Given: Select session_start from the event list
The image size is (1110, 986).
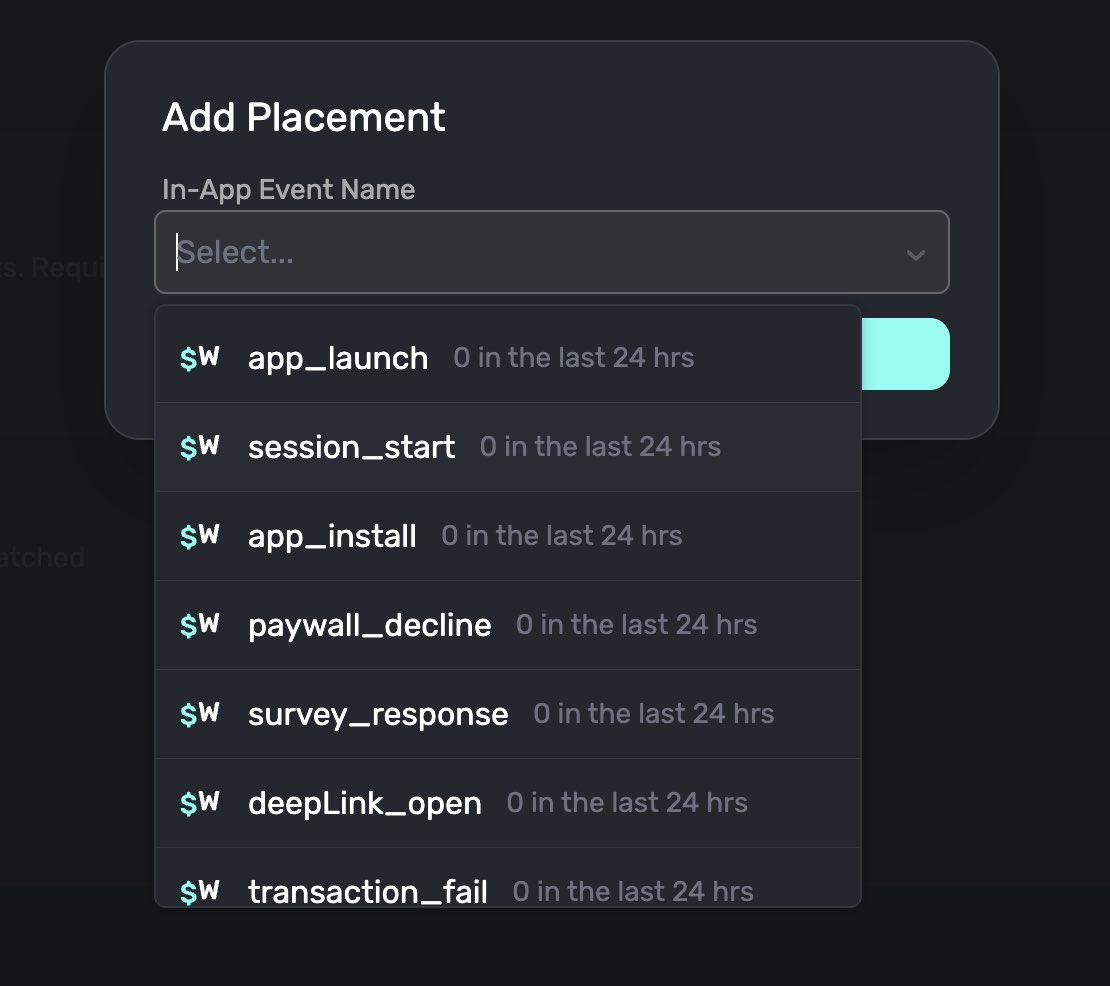Looking at the screenshot, I should coord(508,447).
